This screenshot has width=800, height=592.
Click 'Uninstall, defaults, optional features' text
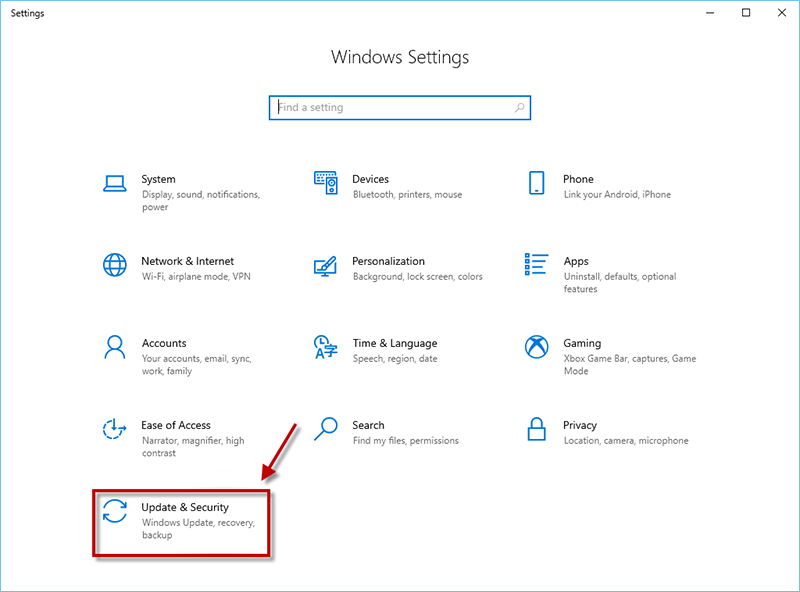click(620, 283)
